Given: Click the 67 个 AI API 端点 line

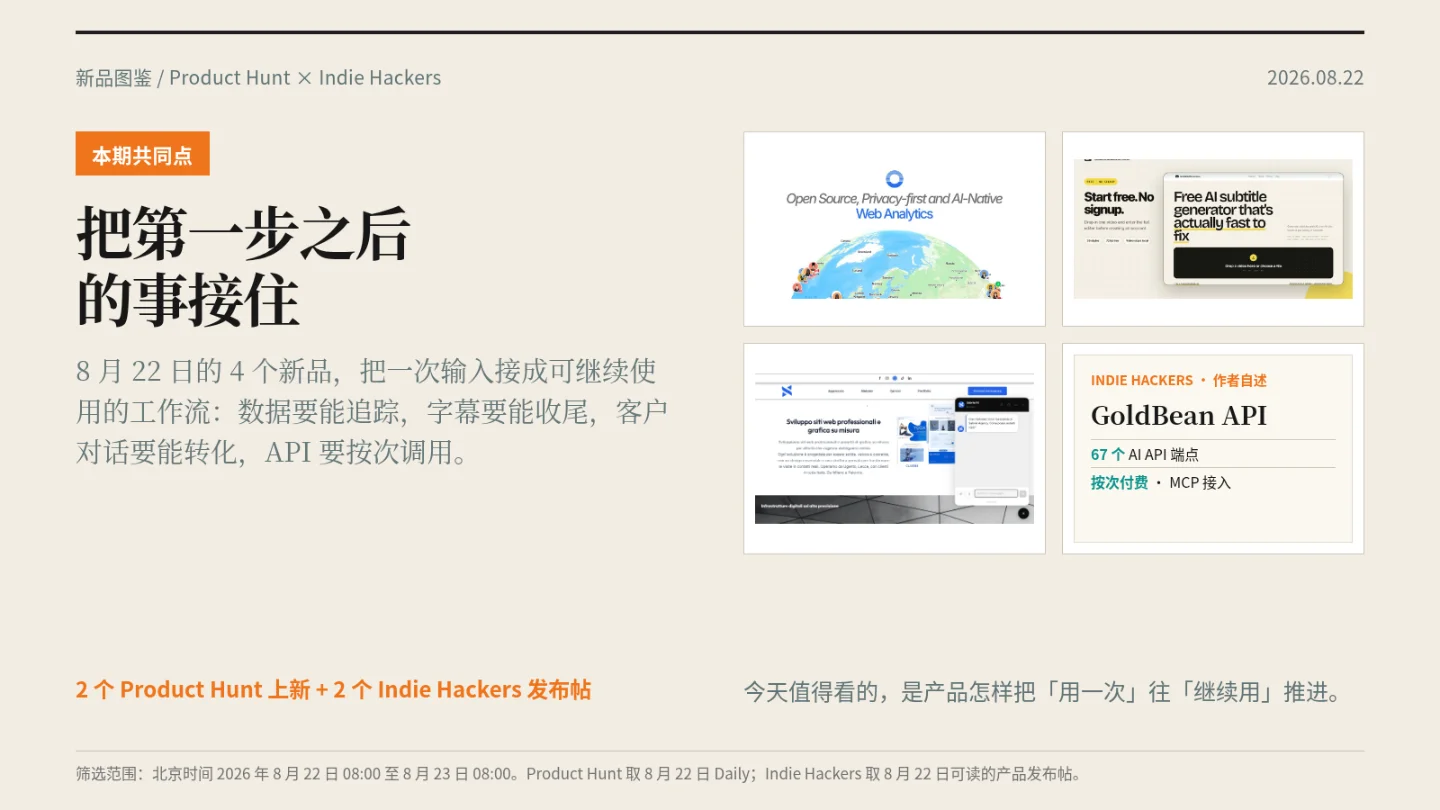Looking at the screenshot, I should [1145, 454].
